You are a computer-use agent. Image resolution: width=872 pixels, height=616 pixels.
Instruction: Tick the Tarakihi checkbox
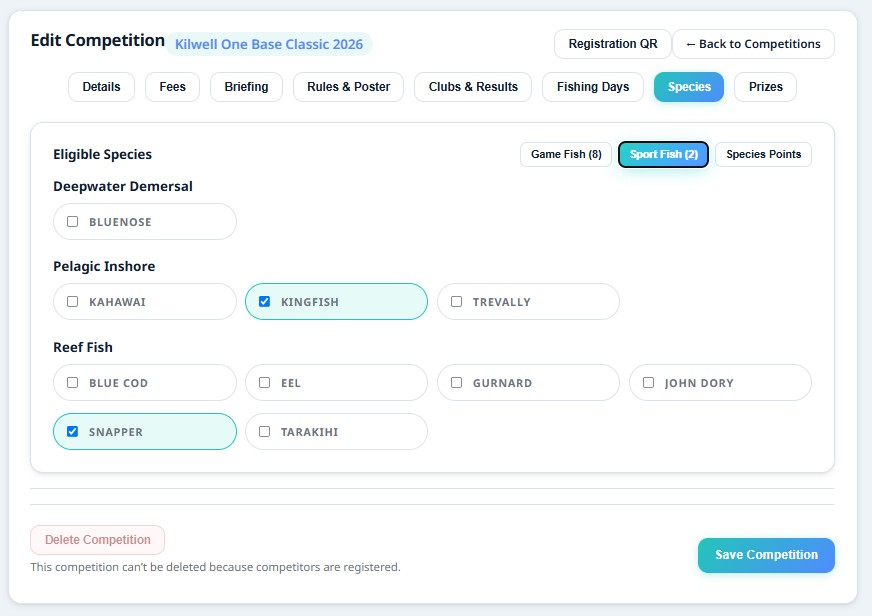pyautogui.click(x=264, y=431)
